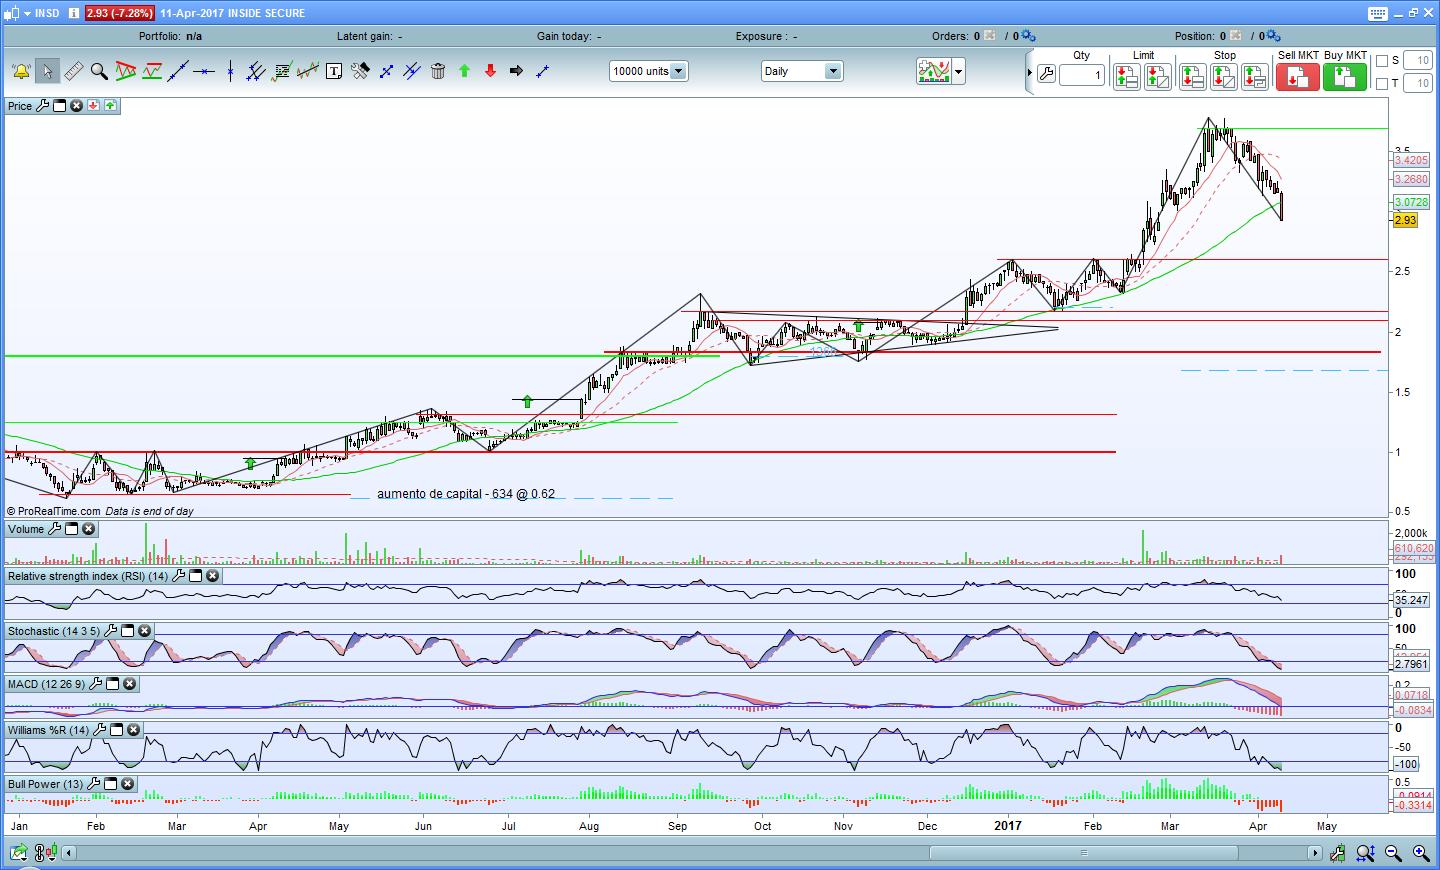Click the Buy MKT button

(1344, 76)
